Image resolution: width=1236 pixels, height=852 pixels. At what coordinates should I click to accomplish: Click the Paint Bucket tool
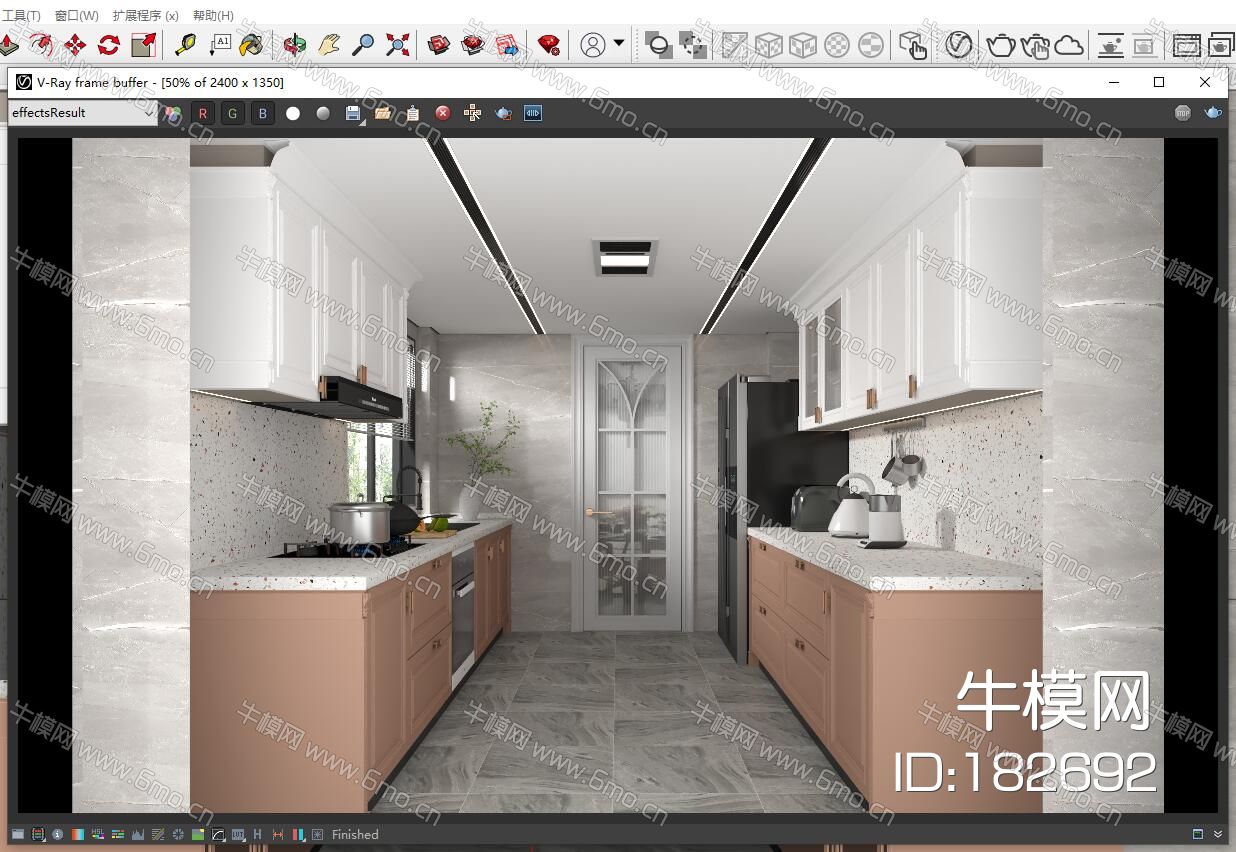coord(251,44)
